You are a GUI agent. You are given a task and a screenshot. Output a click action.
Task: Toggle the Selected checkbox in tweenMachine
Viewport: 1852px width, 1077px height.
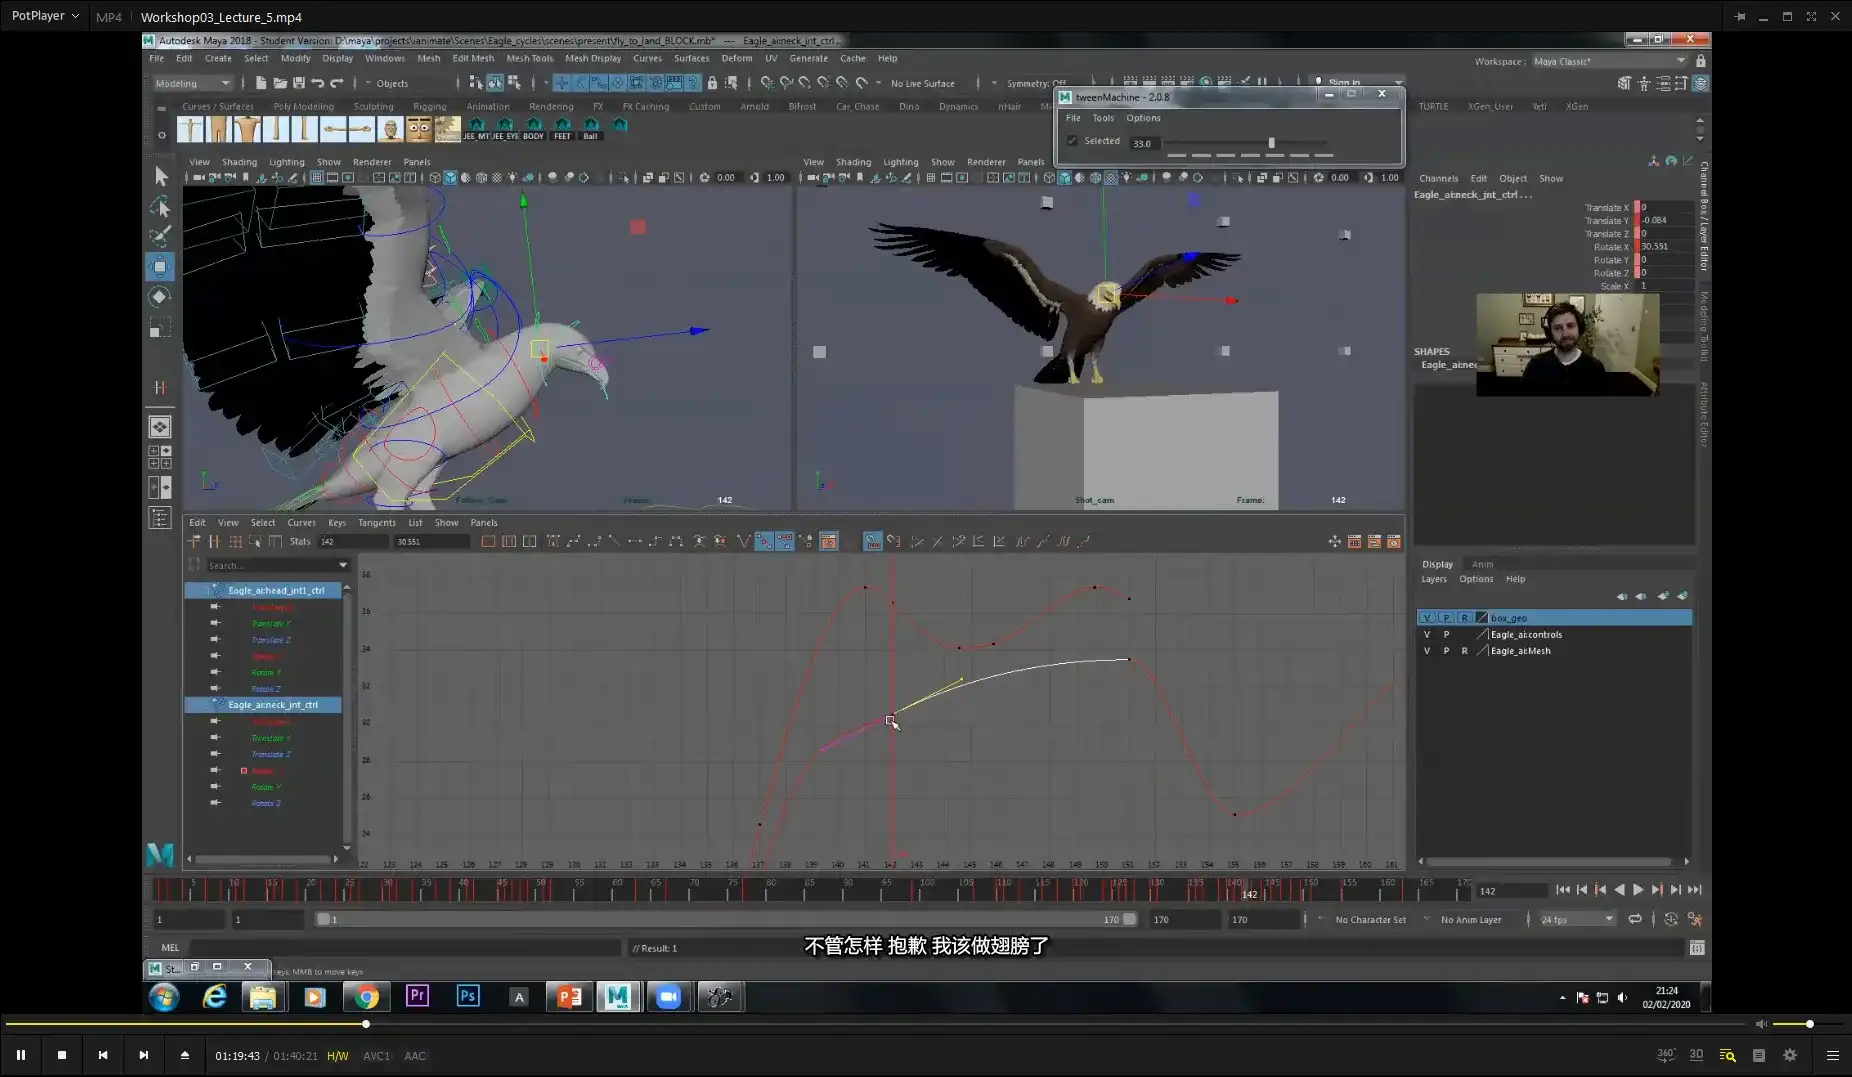1073,141
